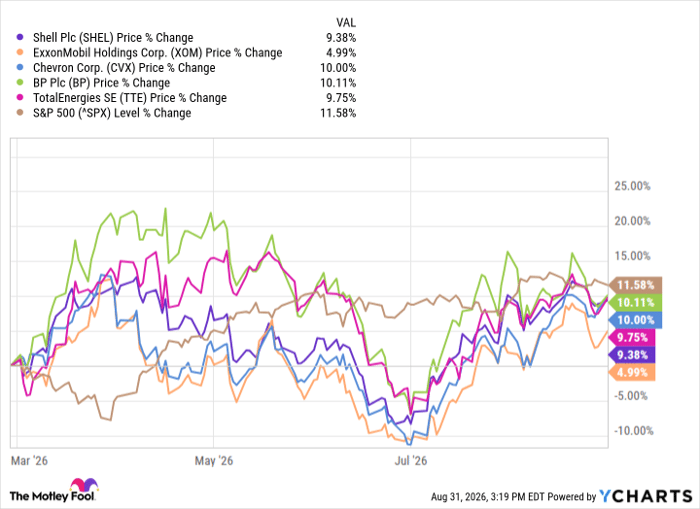Click The Motley Fool jester hat logo

coord(83,486)
